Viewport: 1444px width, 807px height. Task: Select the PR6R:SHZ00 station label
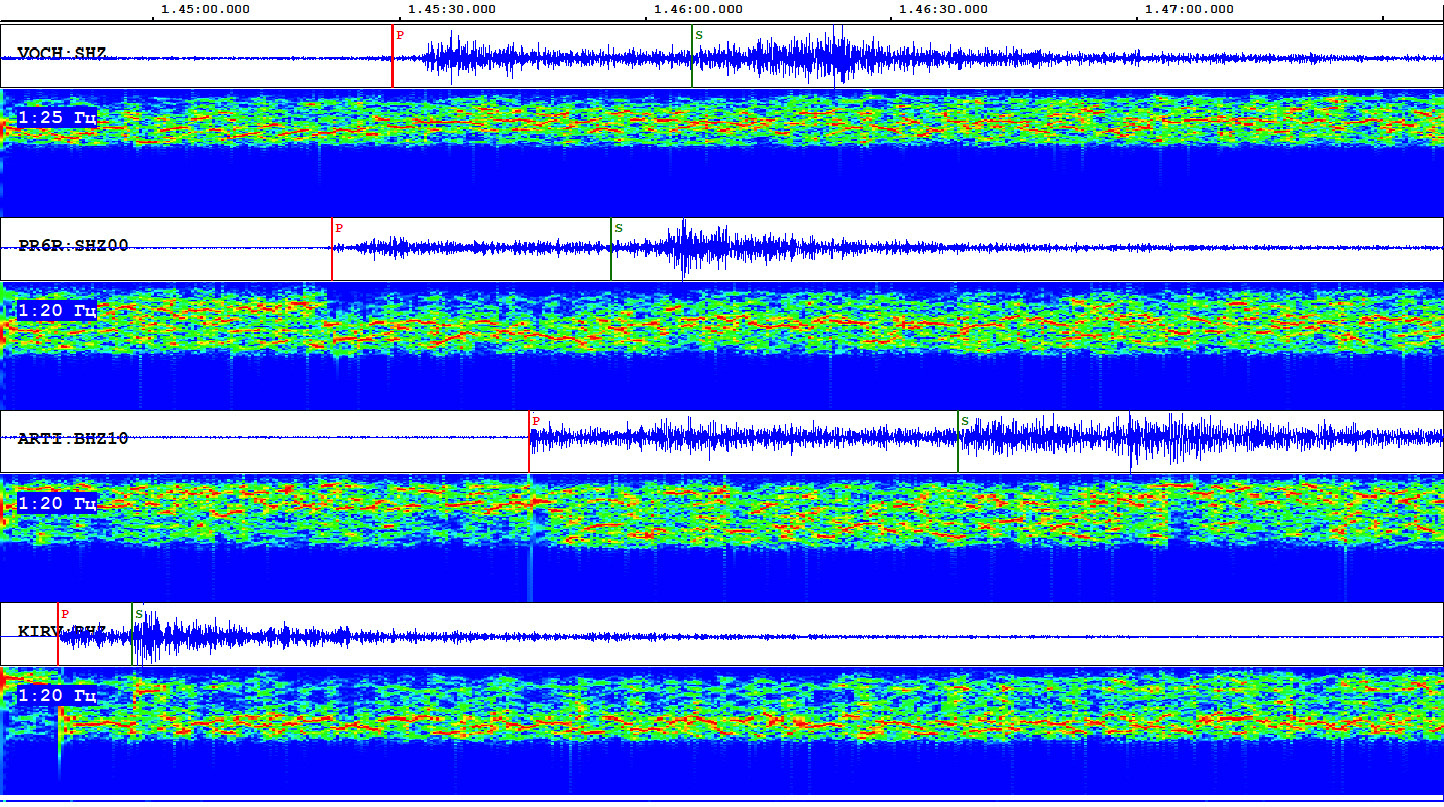point(73,246)
